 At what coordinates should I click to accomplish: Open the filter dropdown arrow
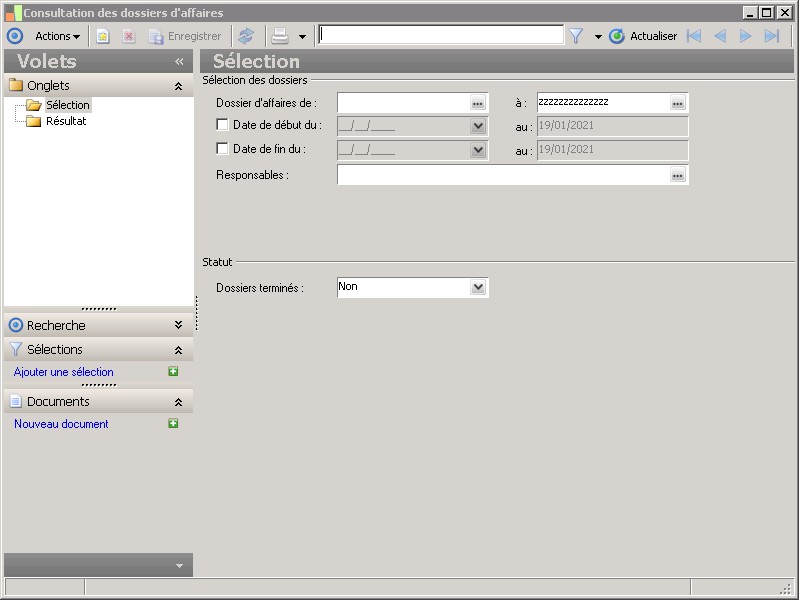(x=598, y=37)
